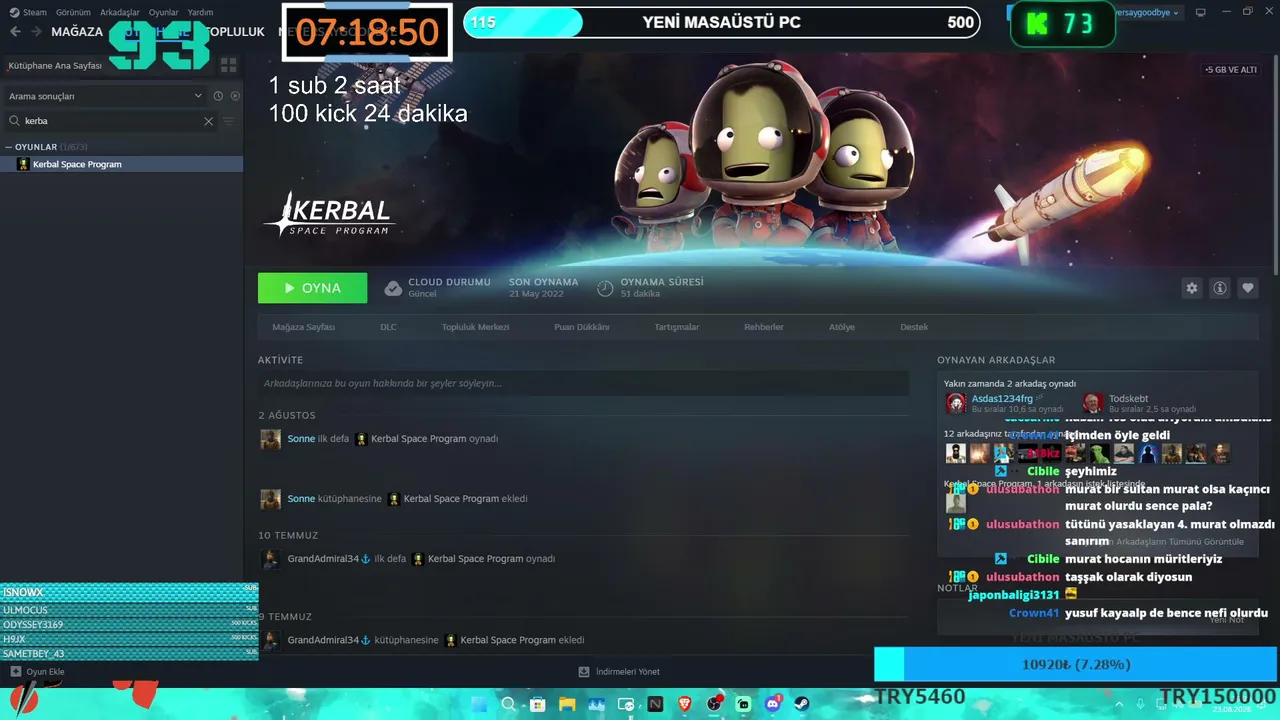
Task: Open the Mağaza Sayfası tab
Action: (304, 327)
